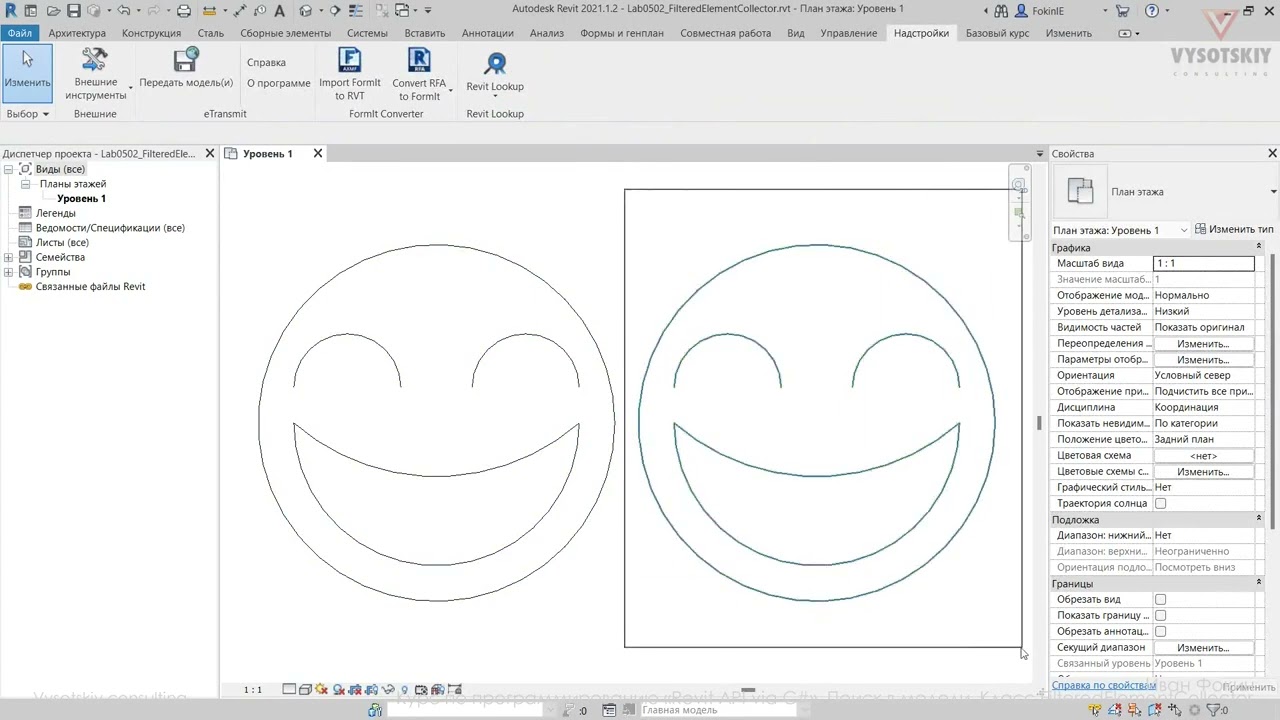Click the 1:1 view scale in view control bar
The image size is (1280, 720).
[253, 689]
